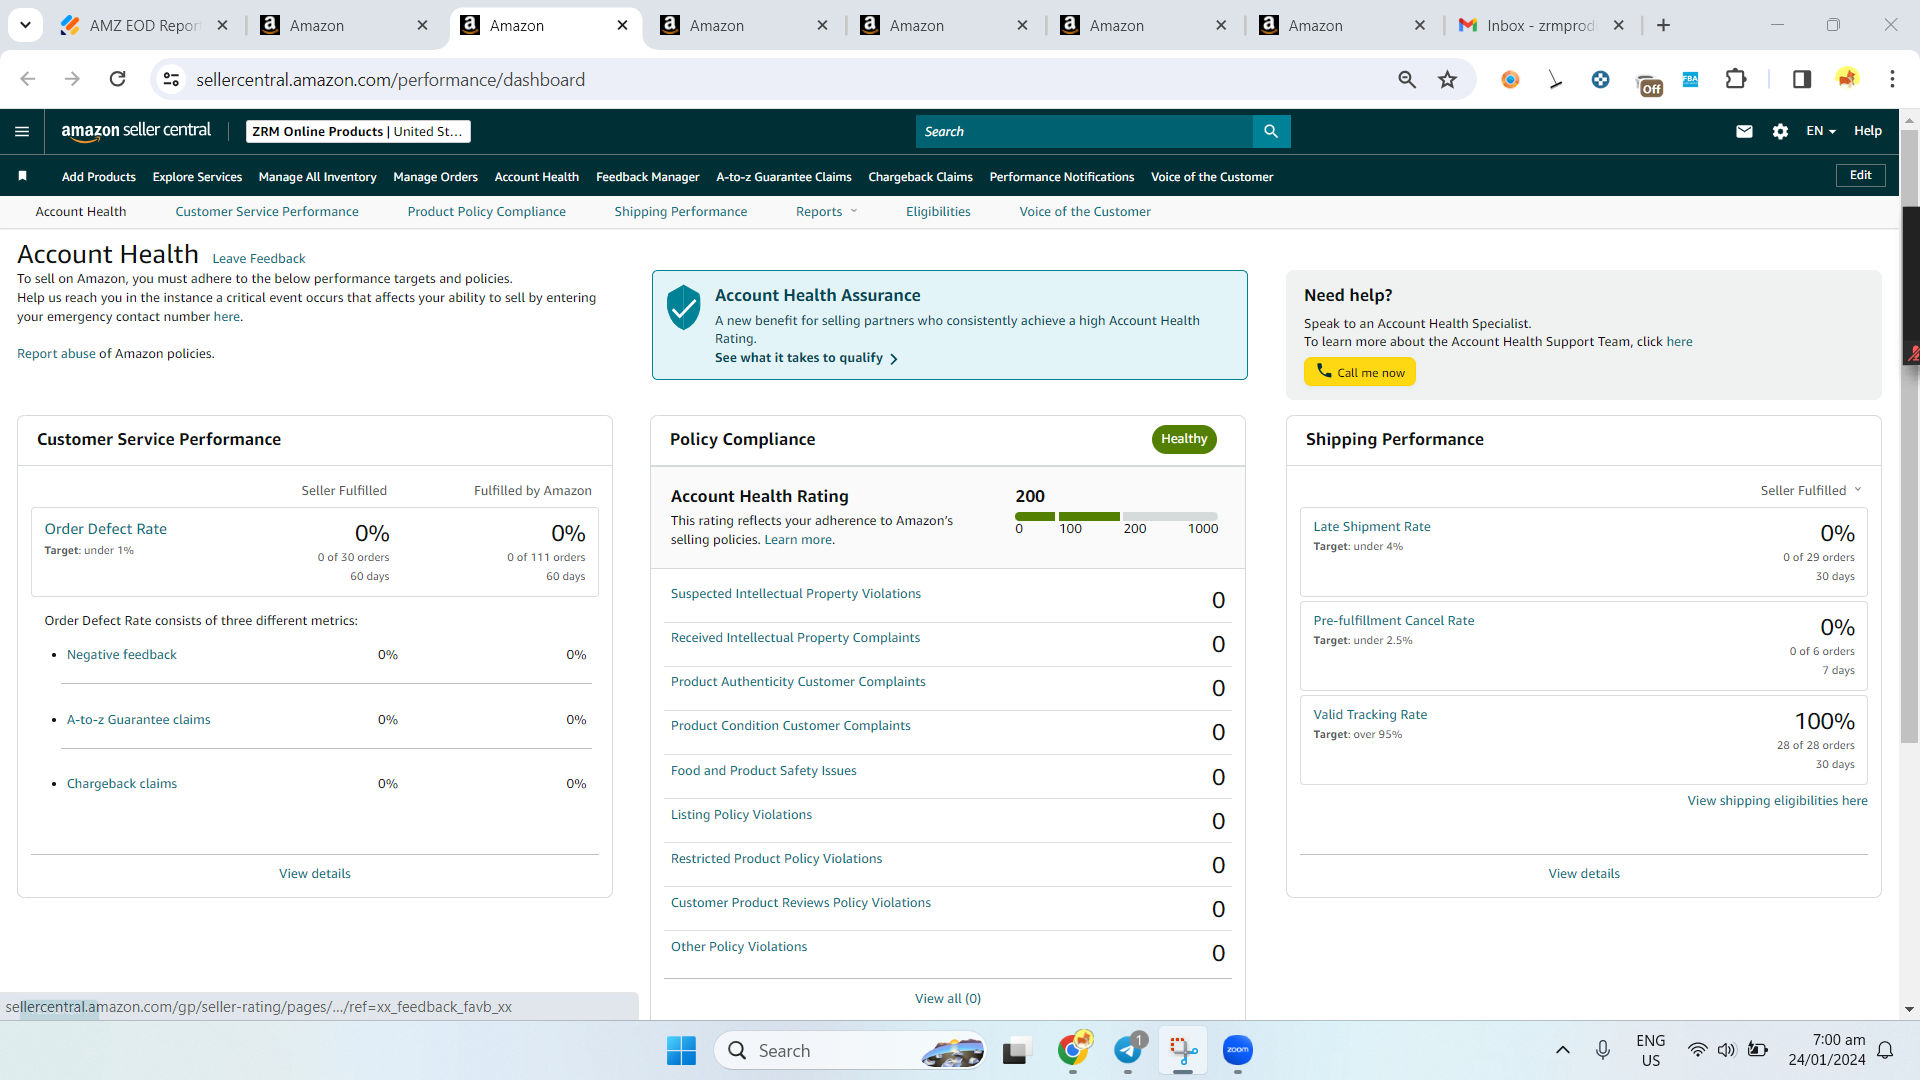Open the notifications bell in system tray
The image size is (1920, 1080).
tap(1885, 1050)
